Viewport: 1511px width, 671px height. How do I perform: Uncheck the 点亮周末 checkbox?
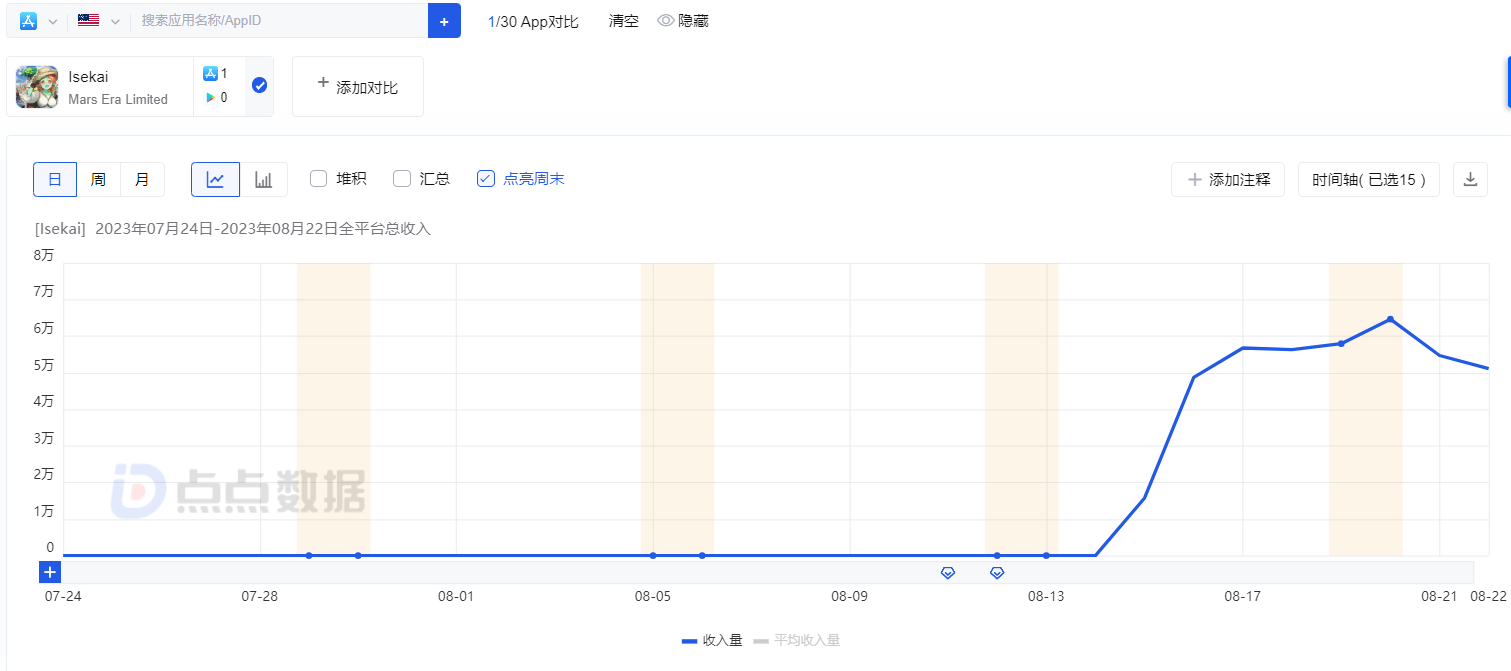[x=486, y=179]
